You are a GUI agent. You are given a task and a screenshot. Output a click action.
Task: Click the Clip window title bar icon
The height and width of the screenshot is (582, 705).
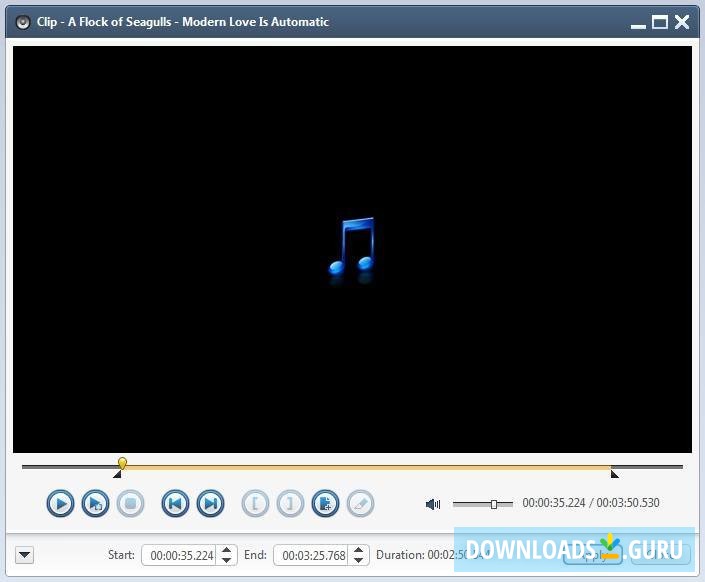point(22,22)
